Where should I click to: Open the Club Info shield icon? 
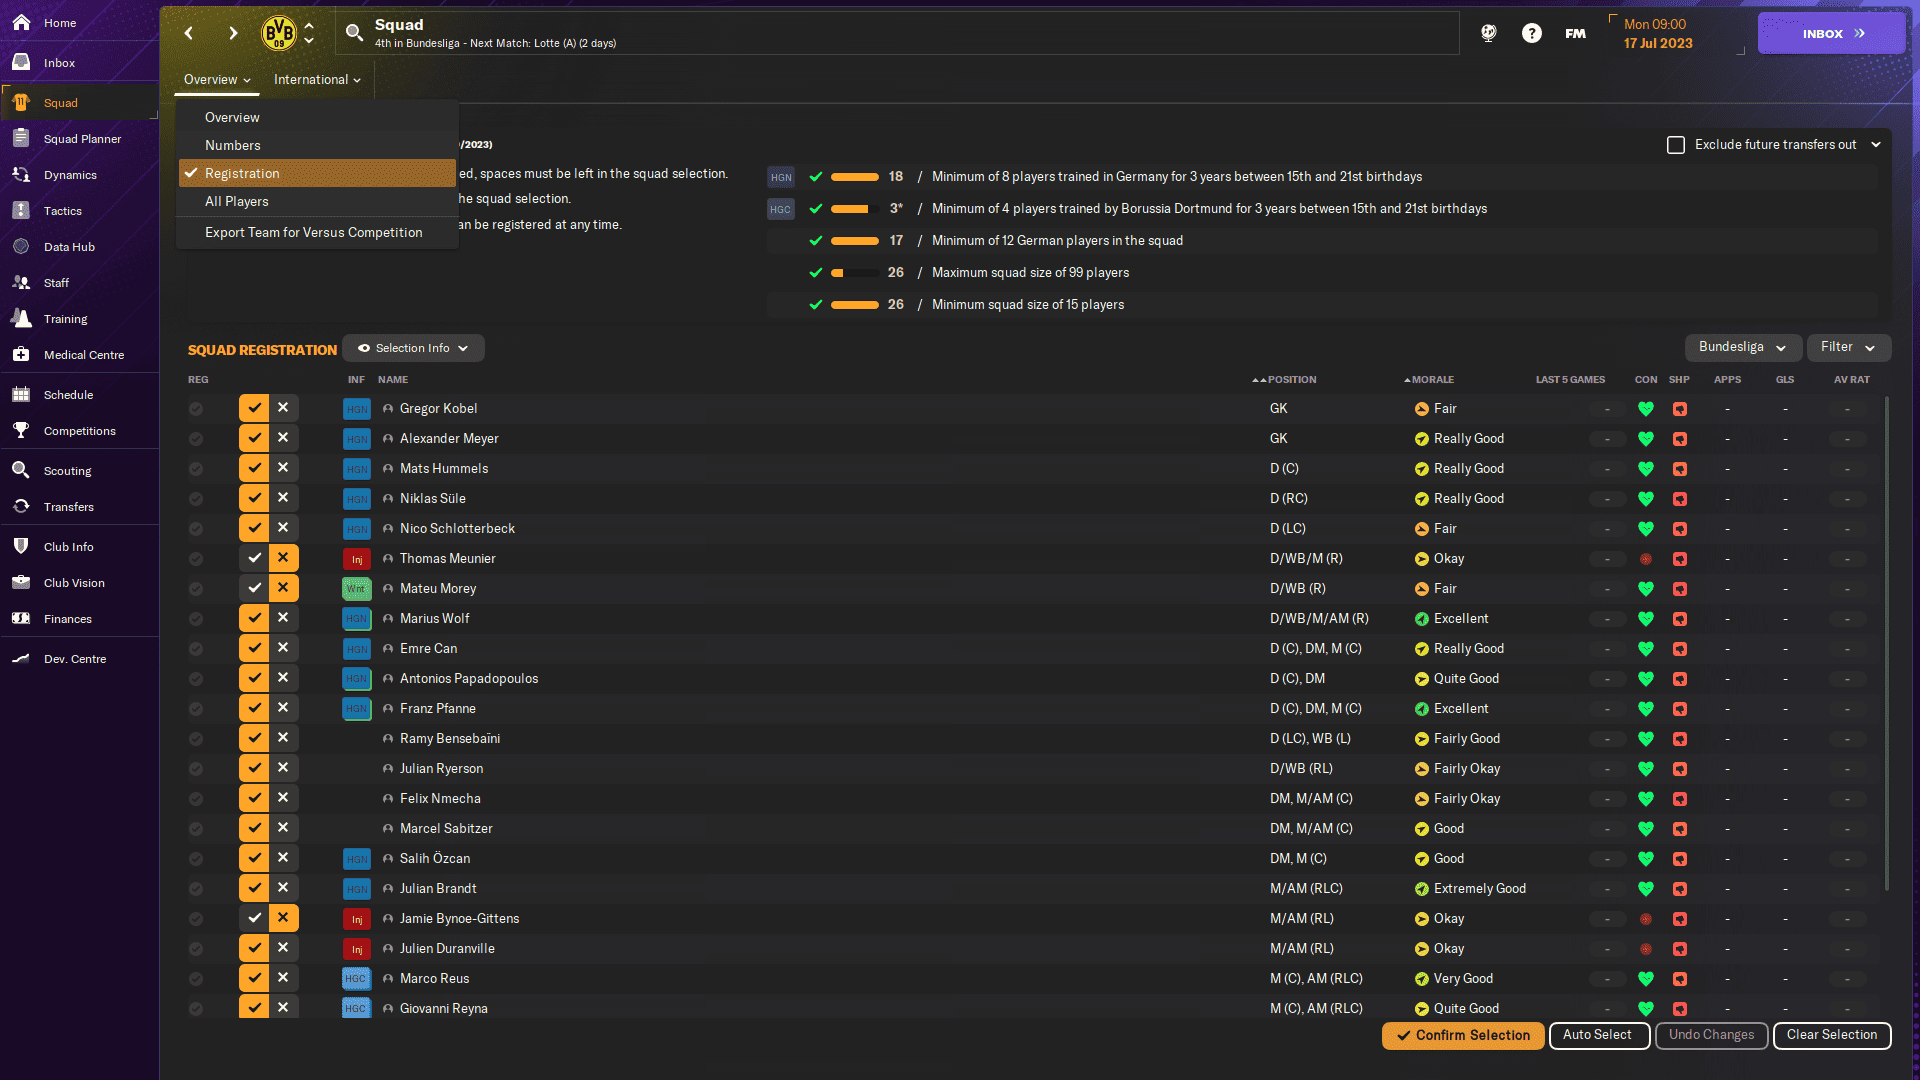21,546
